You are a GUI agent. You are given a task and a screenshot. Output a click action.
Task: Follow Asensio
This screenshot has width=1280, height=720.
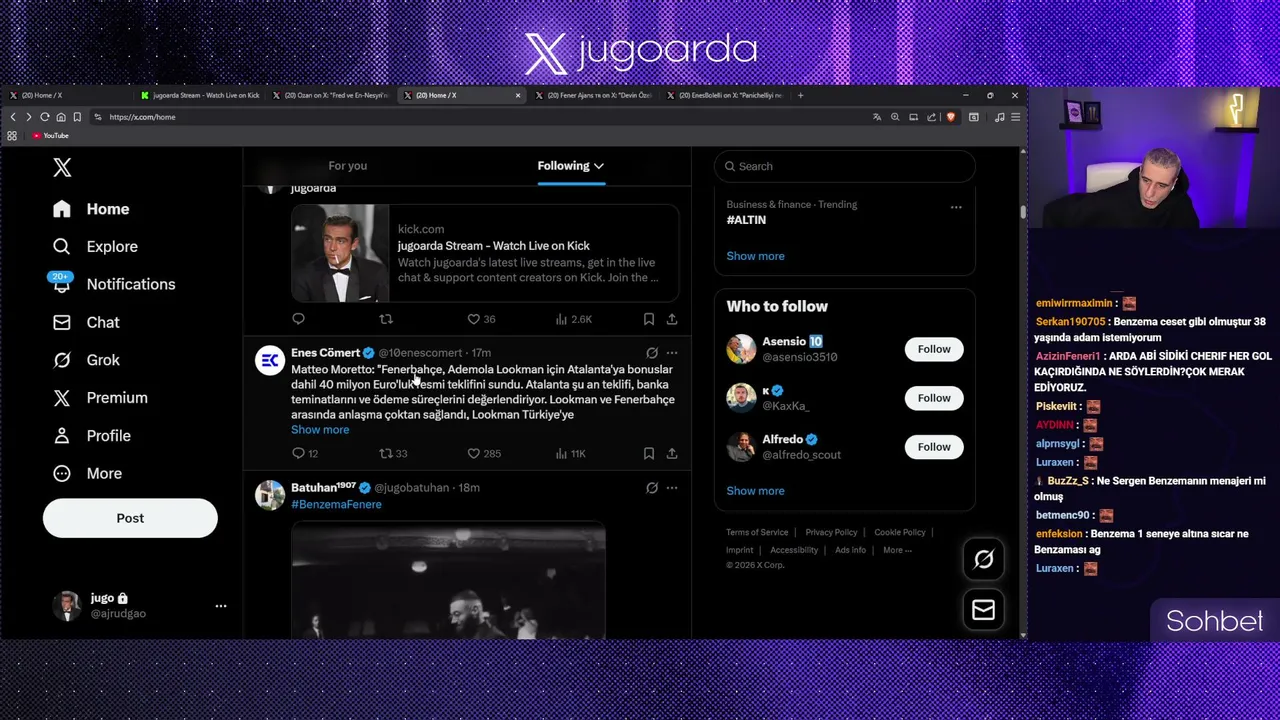(x=934, y=349)
